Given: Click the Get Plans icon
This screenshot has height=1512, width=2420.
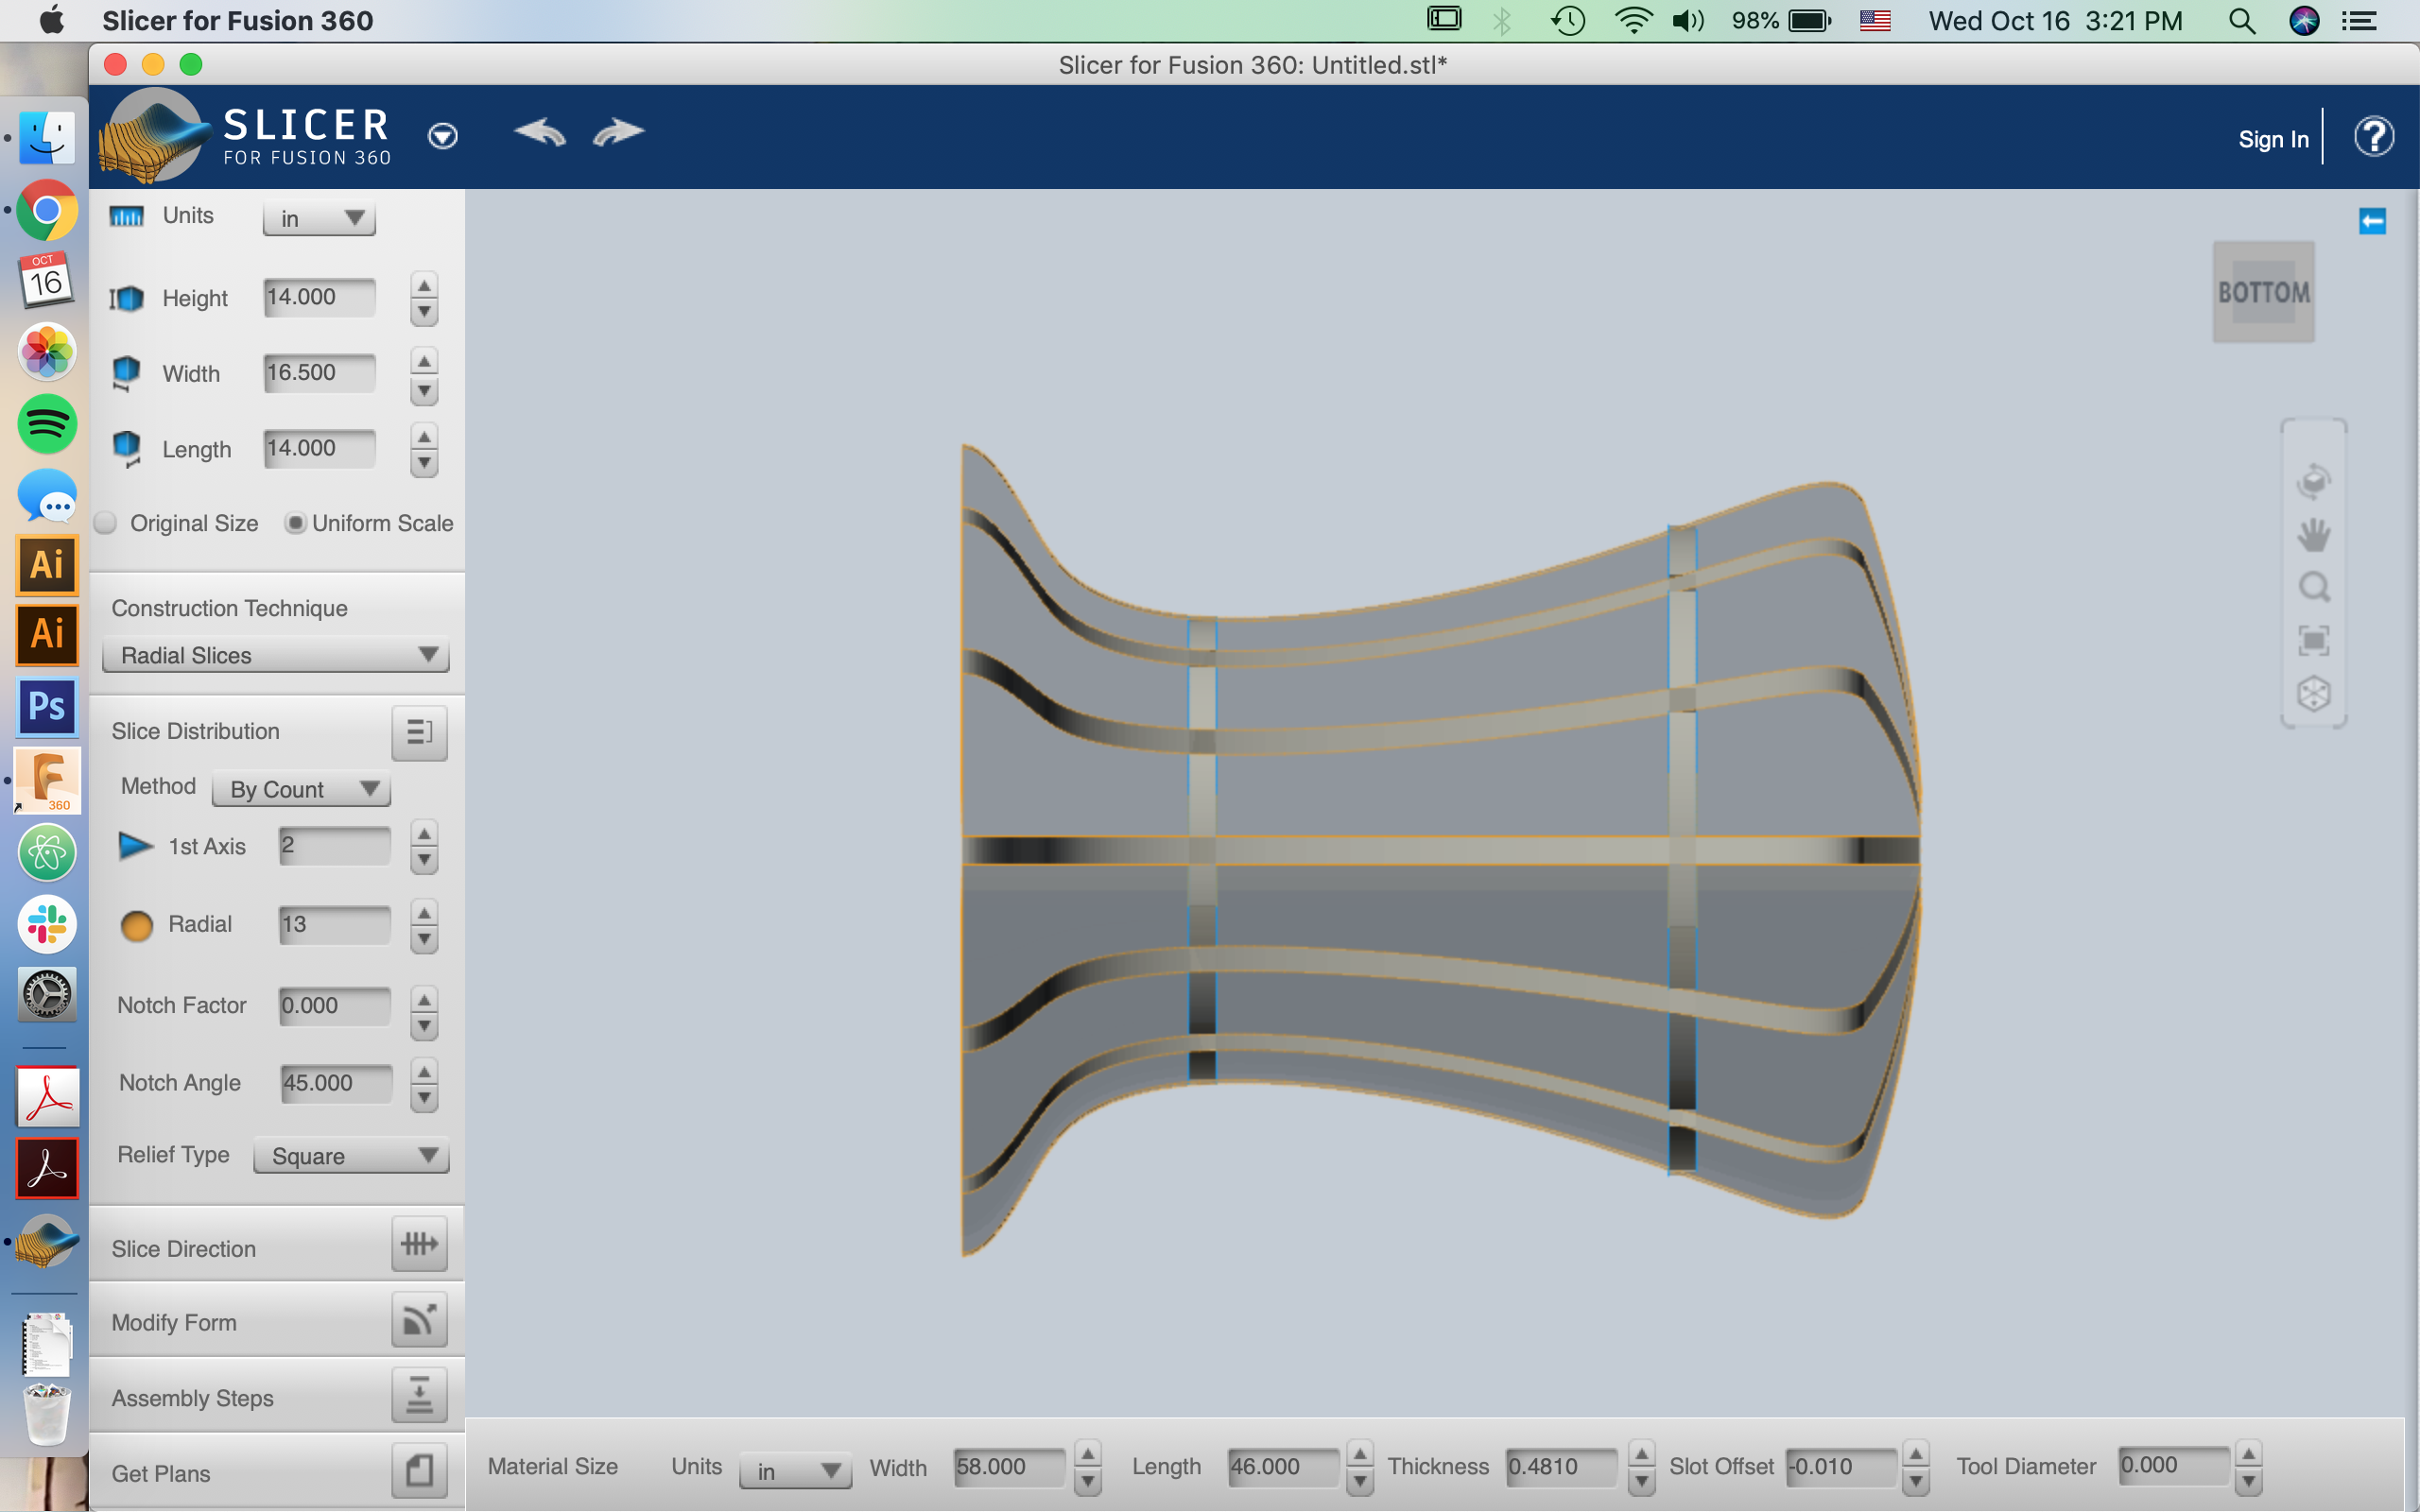Looking at the screenshot, I should tap(419, 1471).
